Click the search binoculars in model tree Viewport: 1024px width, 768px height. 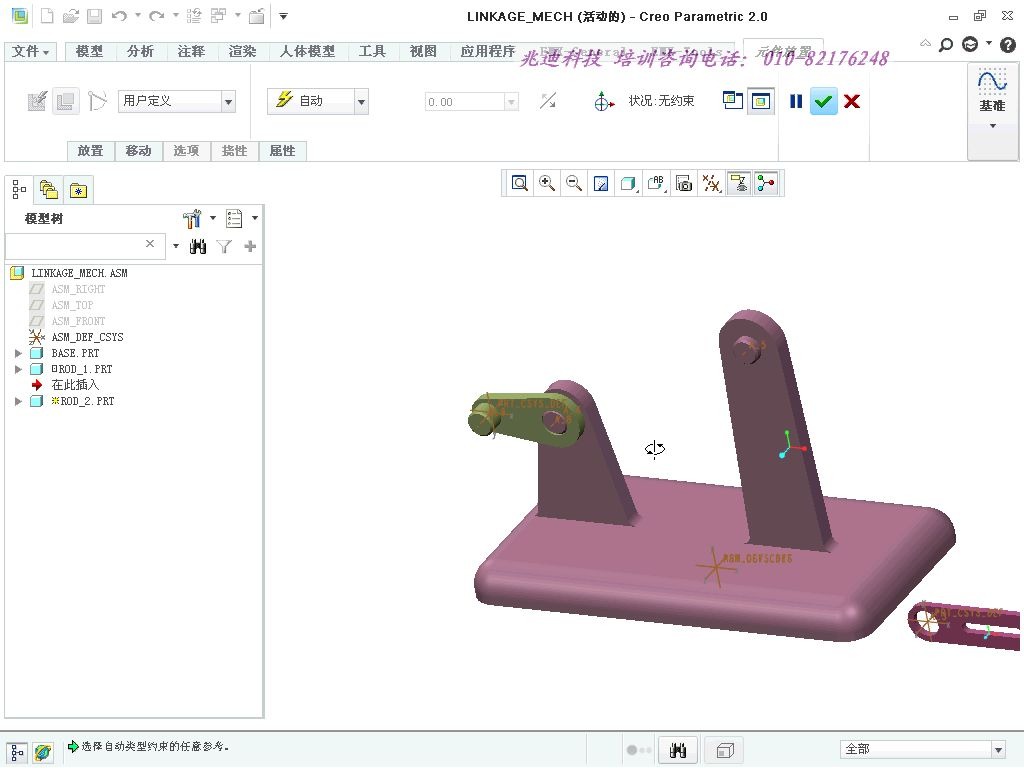point(198,246)
